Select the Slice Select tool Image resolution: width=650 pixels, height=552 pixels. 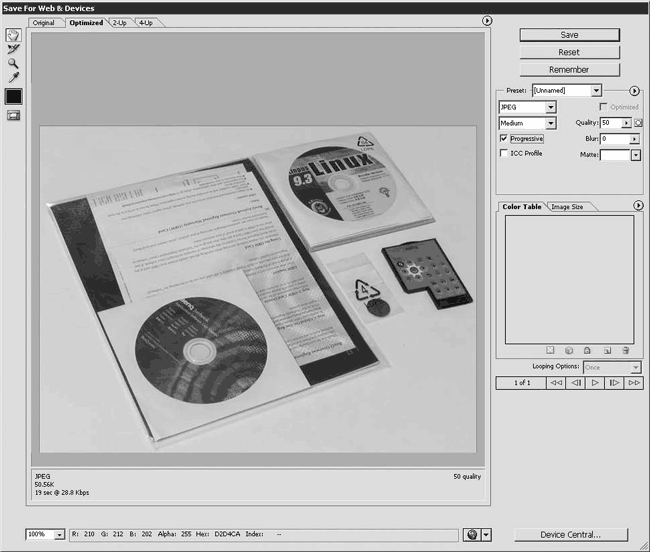click(x=13, y=49)
